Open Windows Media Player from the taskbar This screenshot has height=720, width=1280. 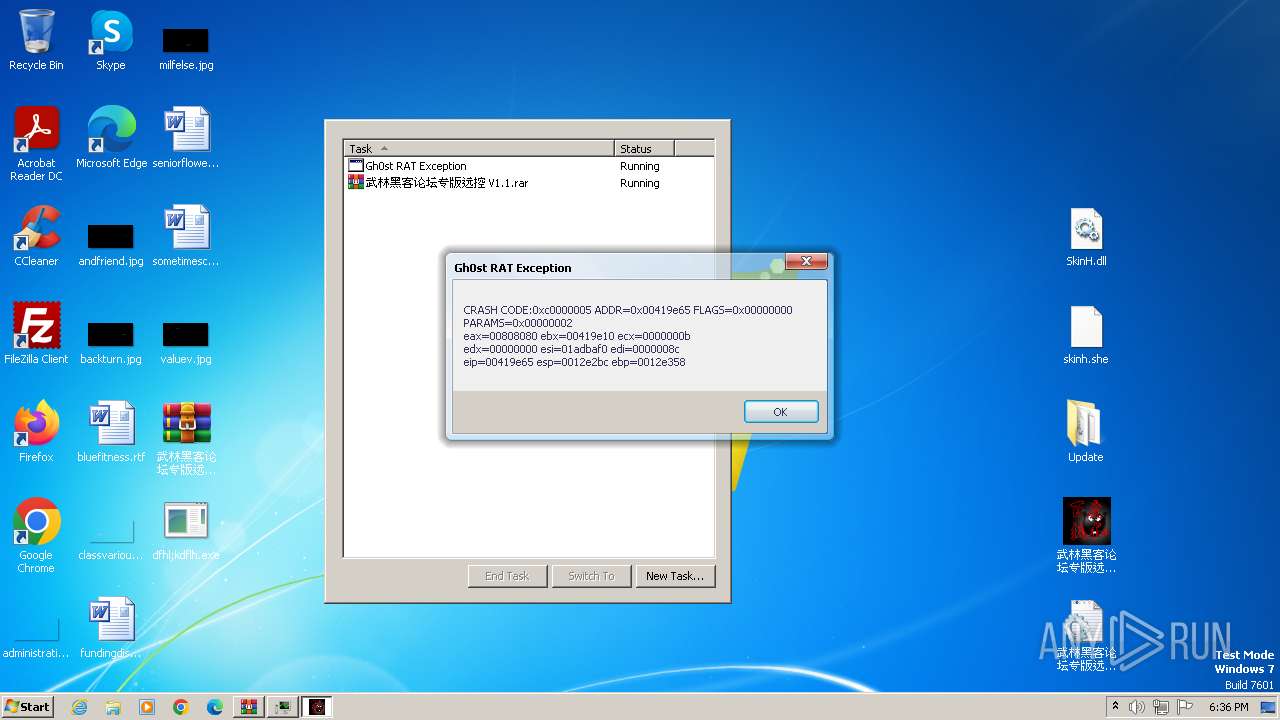(x=147, y=707)
